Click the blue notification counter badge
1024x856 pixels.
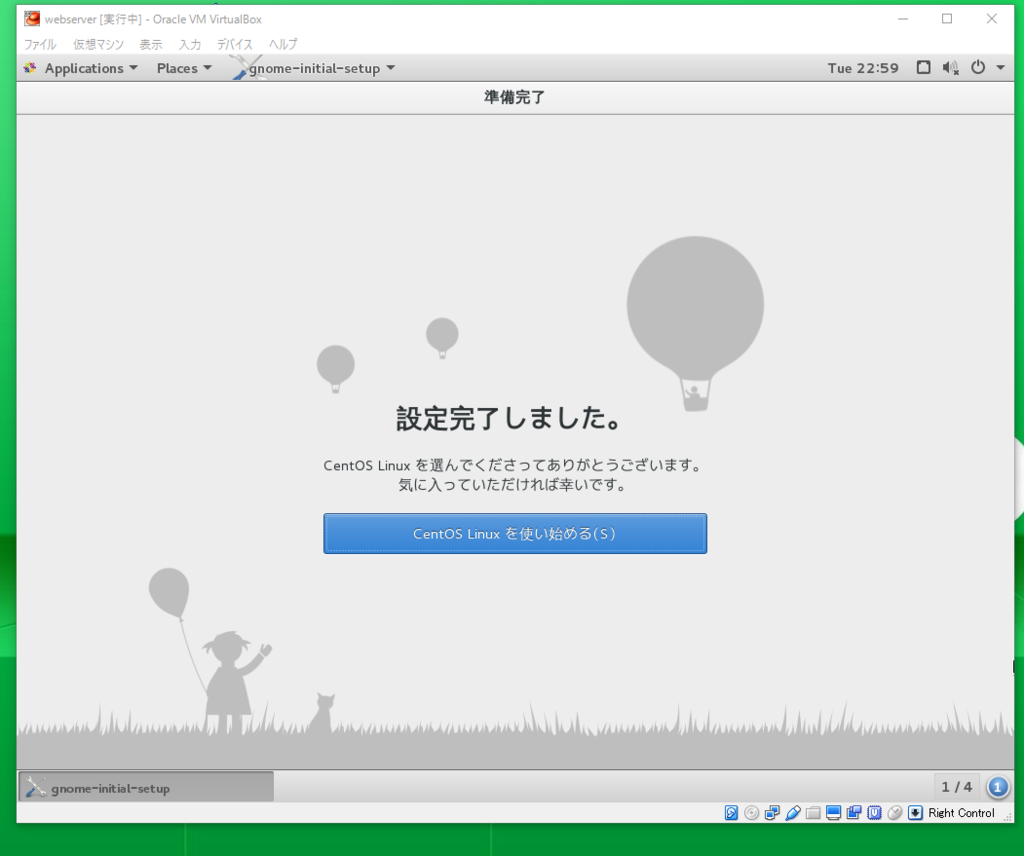coord(997,787)
